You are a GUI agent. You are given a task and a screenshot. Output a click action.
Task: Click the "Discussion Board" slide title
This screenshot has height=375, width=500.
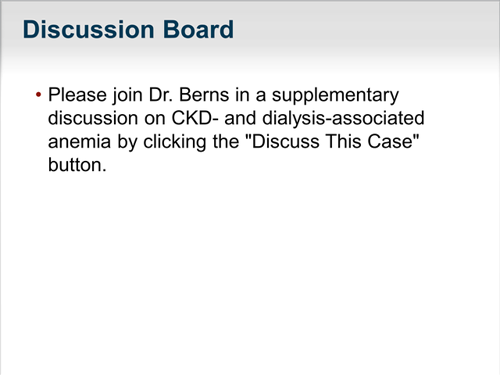128,30
